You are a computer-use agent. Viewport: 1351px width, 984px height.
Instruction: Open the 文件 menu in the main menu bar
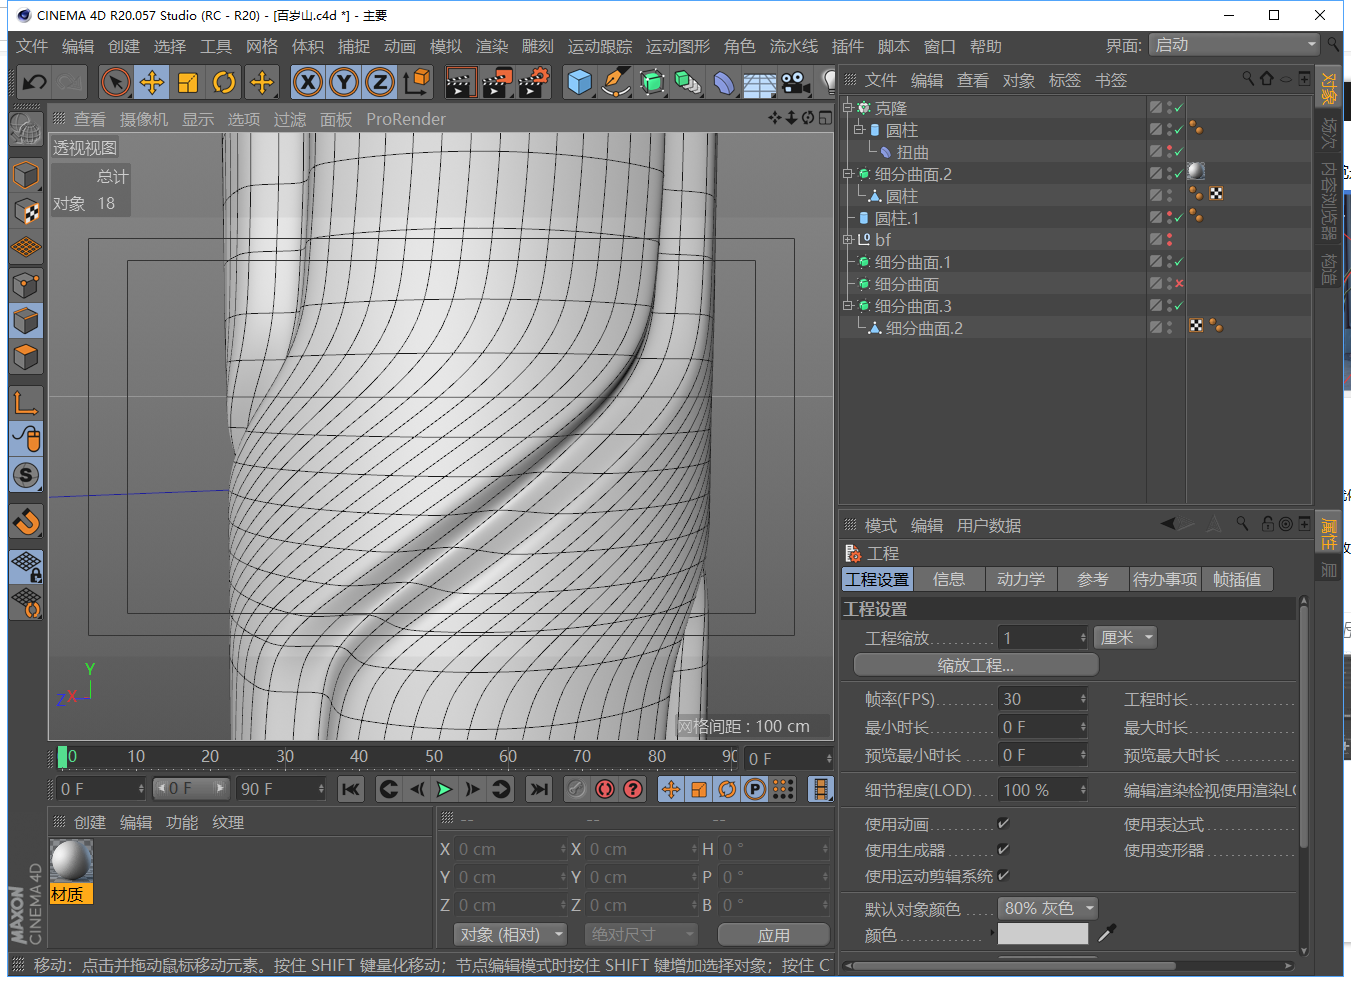pyautogui.click(x=32, y=46)
